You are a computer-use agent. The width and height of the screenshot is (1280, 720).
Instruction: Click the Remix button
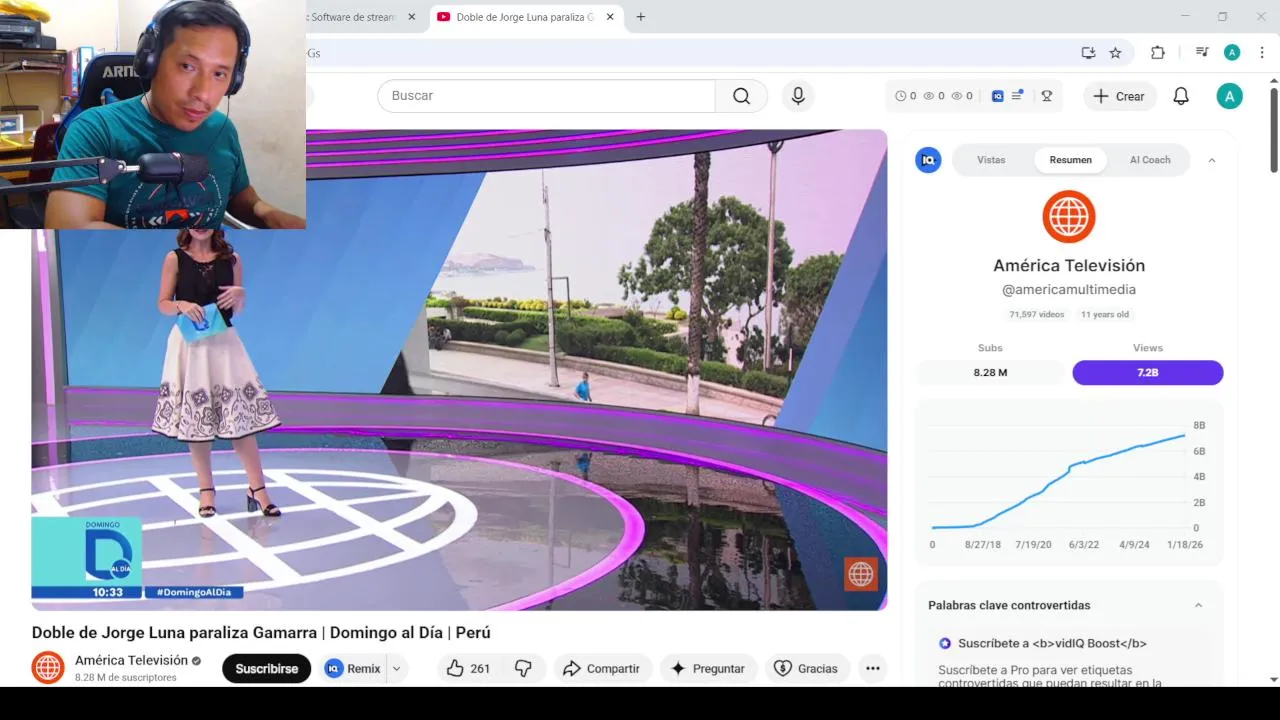pyautogui.click(x=353, y=669)
